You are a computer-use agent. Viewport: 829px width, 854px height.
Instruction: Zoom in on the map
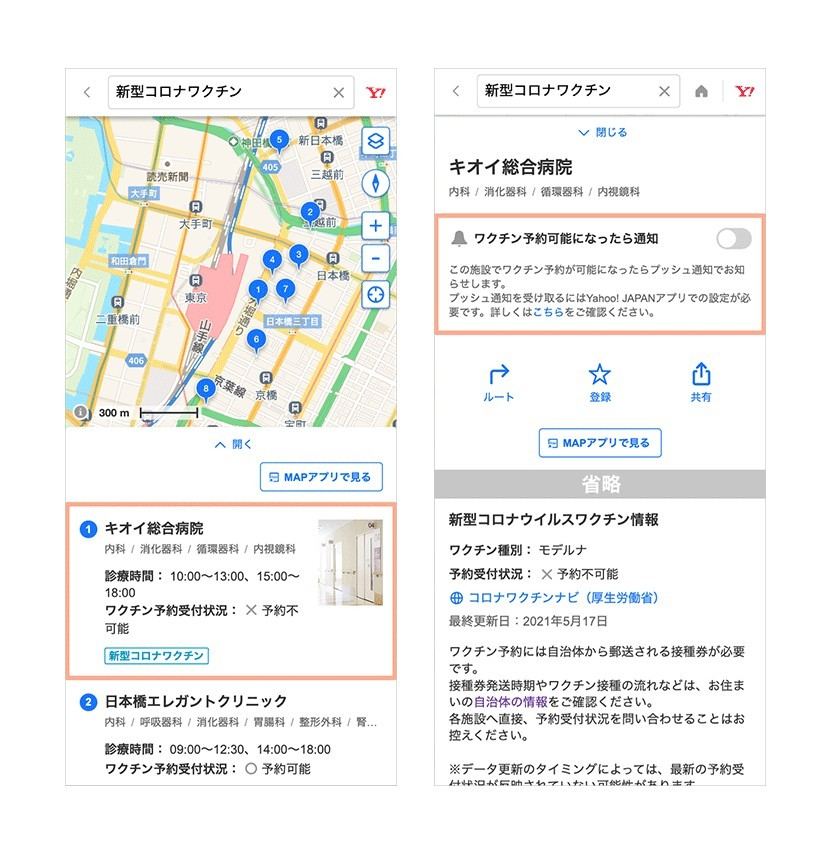(x=376, y=225)
